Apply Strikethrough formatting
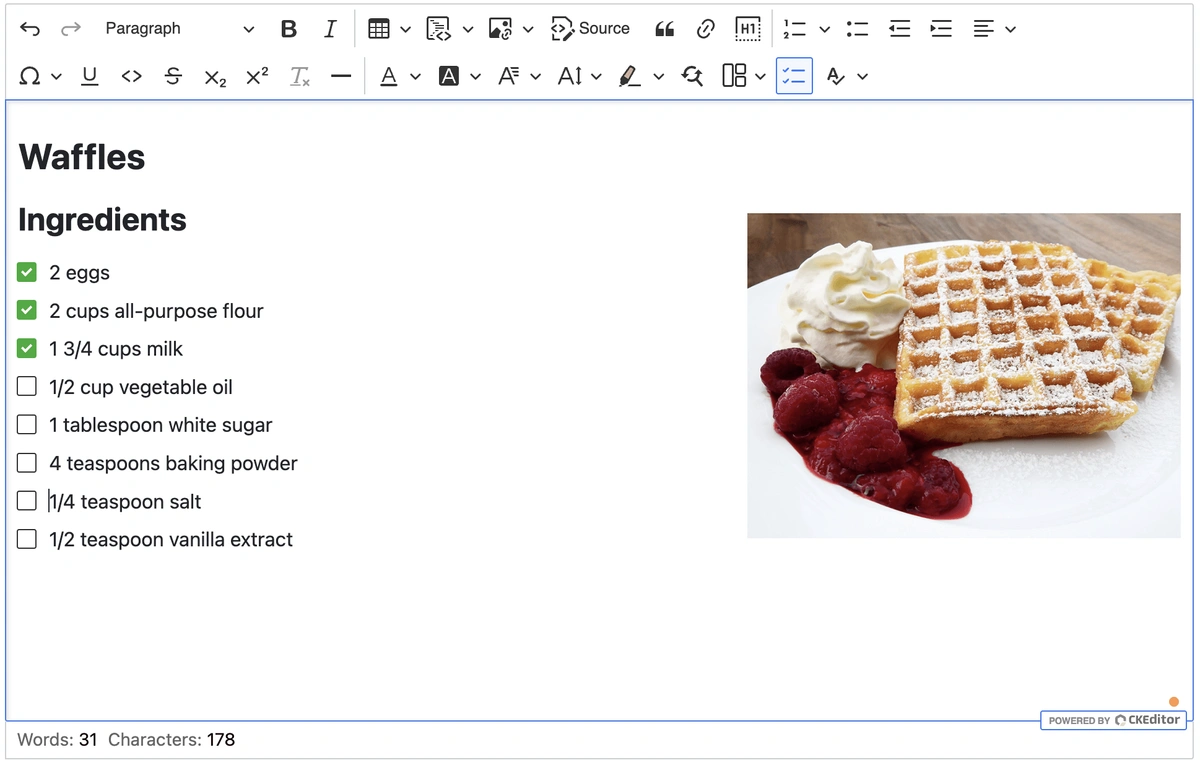Screen dimensions: 1200x767 [x=173, y=76]
